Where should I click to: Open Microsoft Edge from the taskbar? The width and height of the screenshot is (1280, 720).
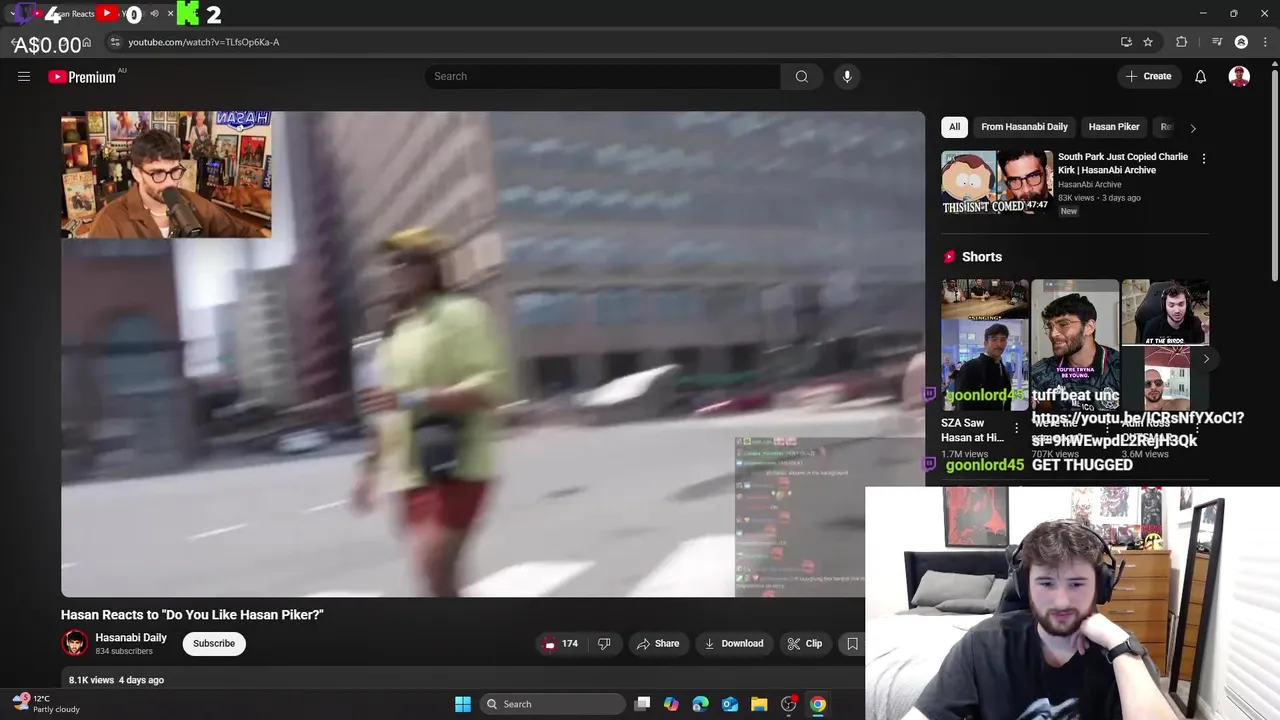(700, 704)
